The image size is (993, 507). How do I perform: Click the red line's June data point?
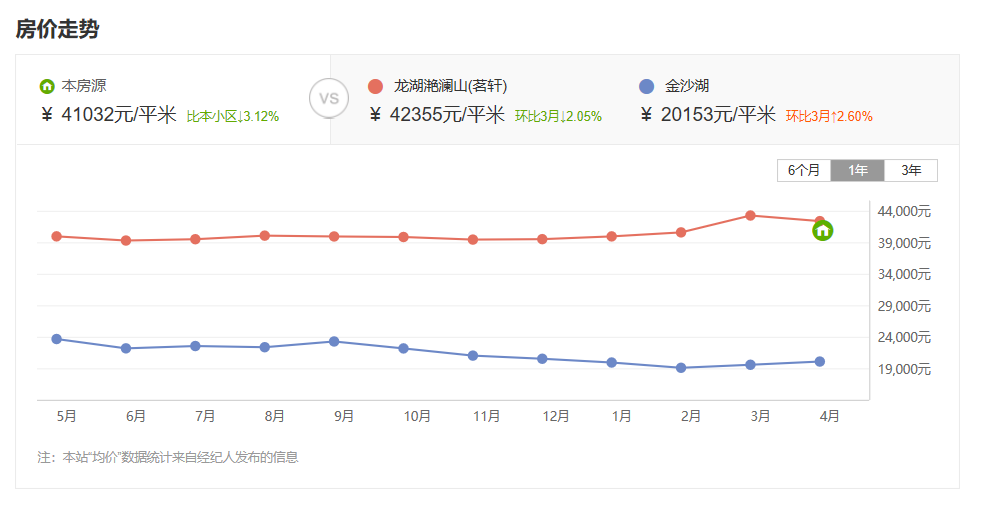126,240
